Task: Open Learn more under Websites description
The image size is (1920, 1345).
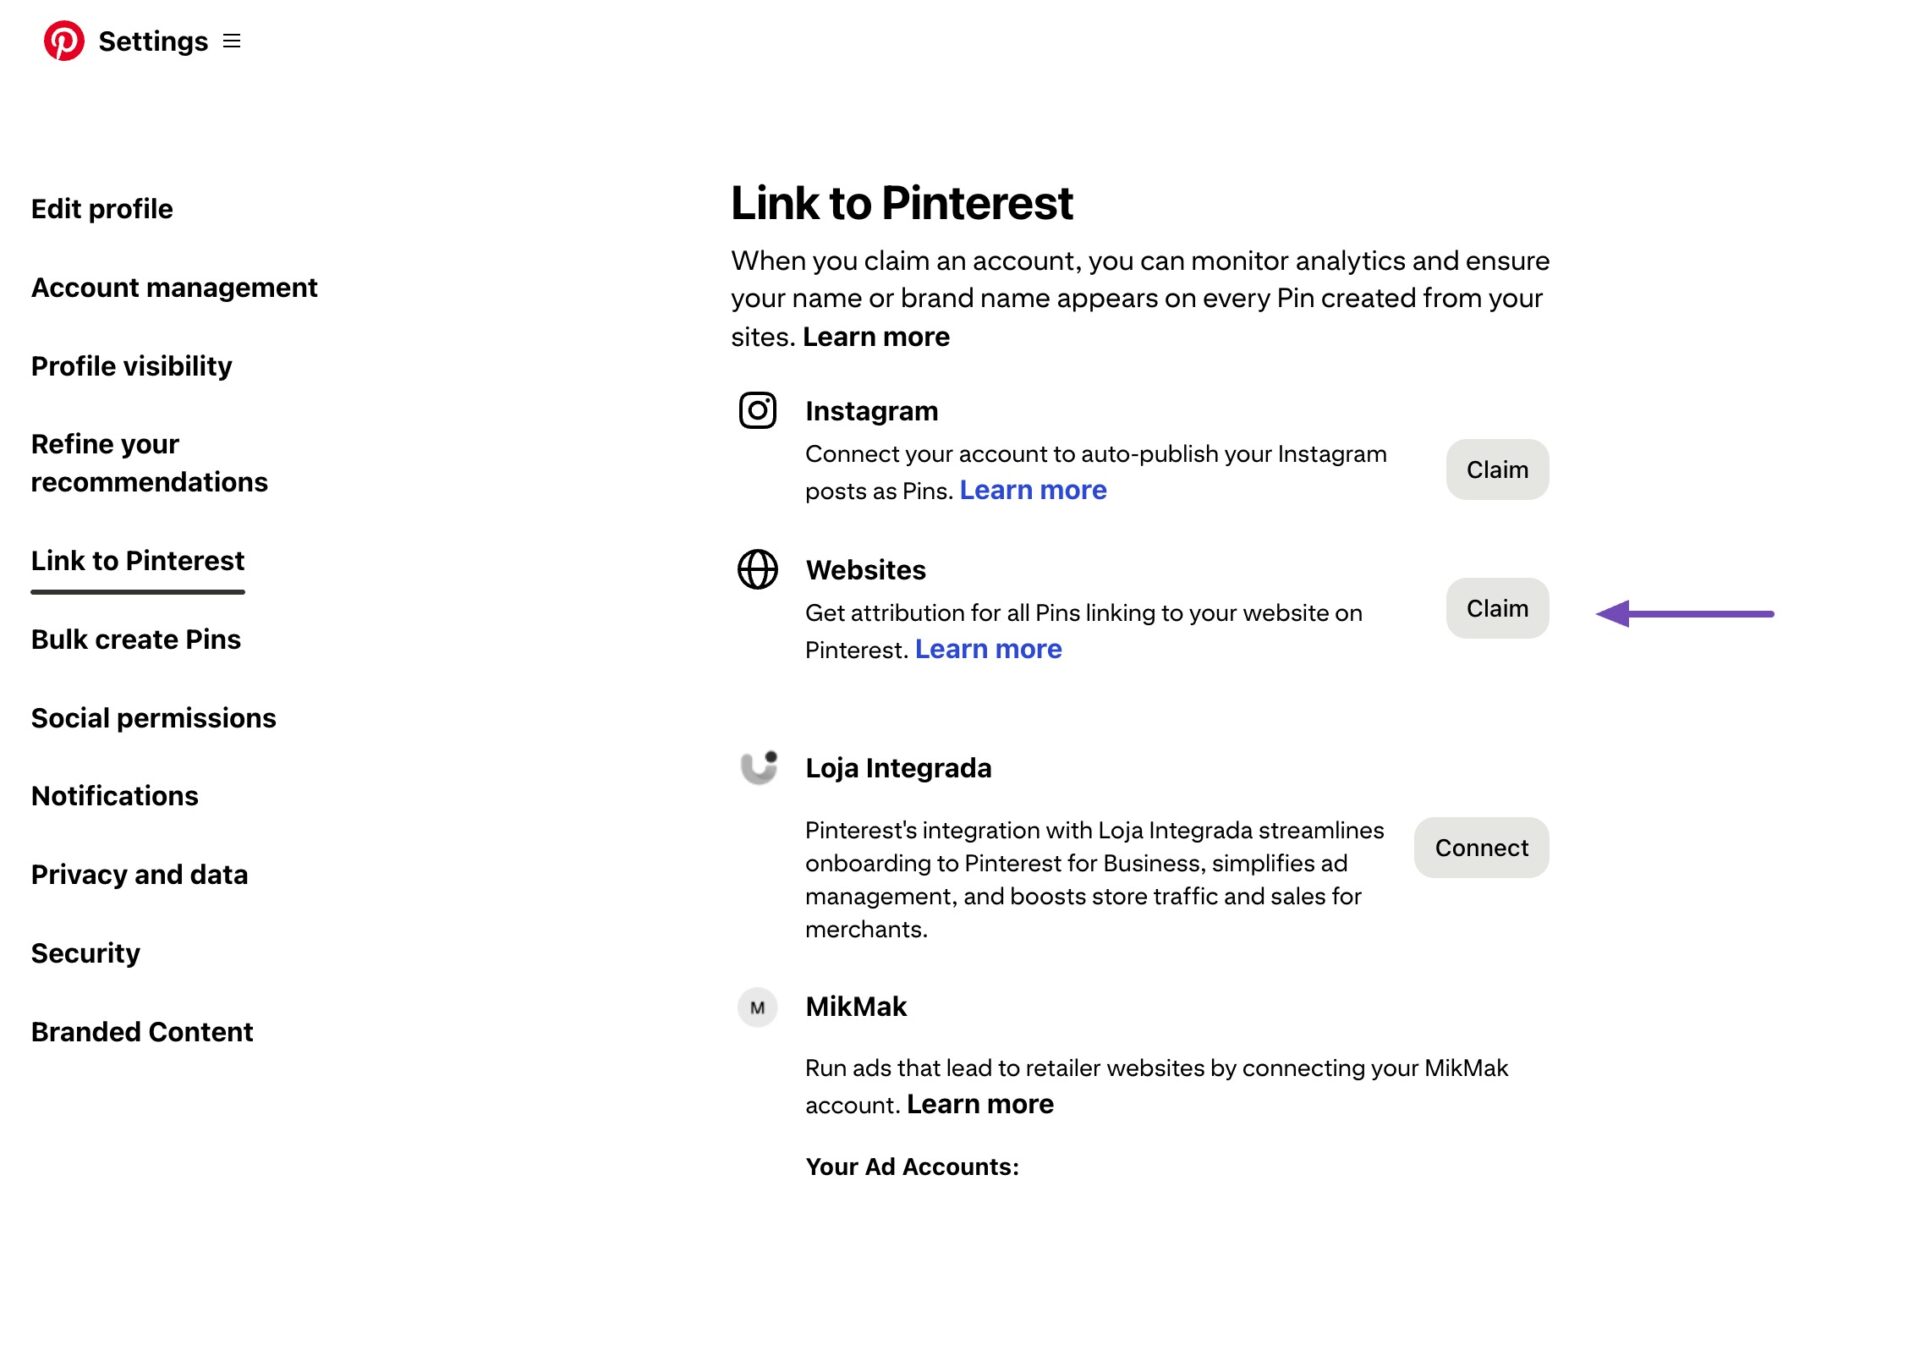Action: [988, 648]
